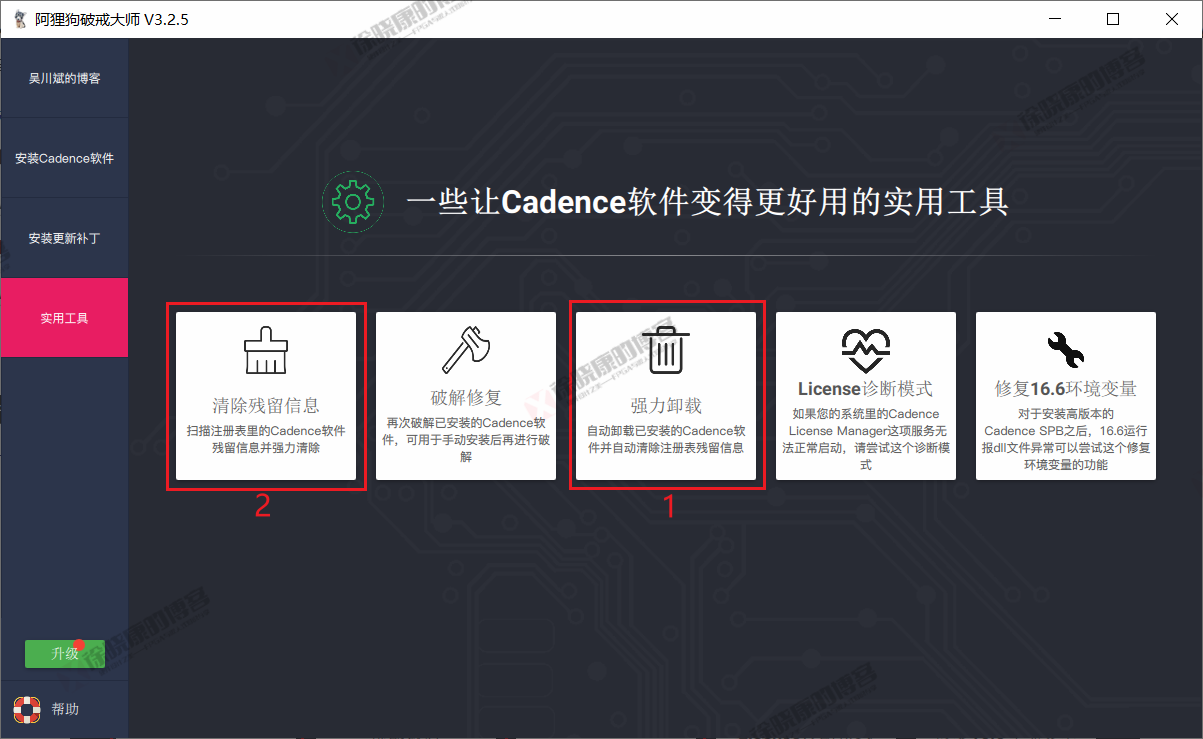
Task: Click the lifebuoy help icon
Action: (27, 709)
